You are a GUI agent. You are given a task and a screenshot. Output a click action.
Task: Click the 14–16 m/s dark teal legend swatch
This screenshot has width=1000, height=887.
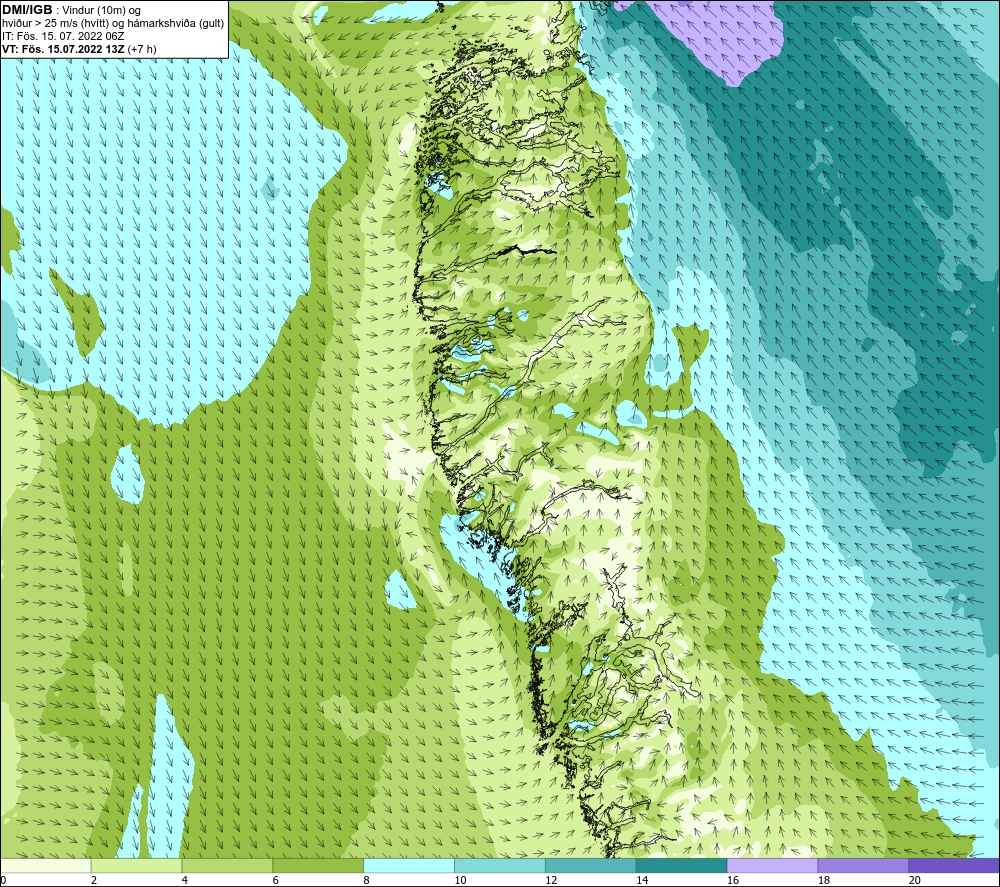coord(681,866)
